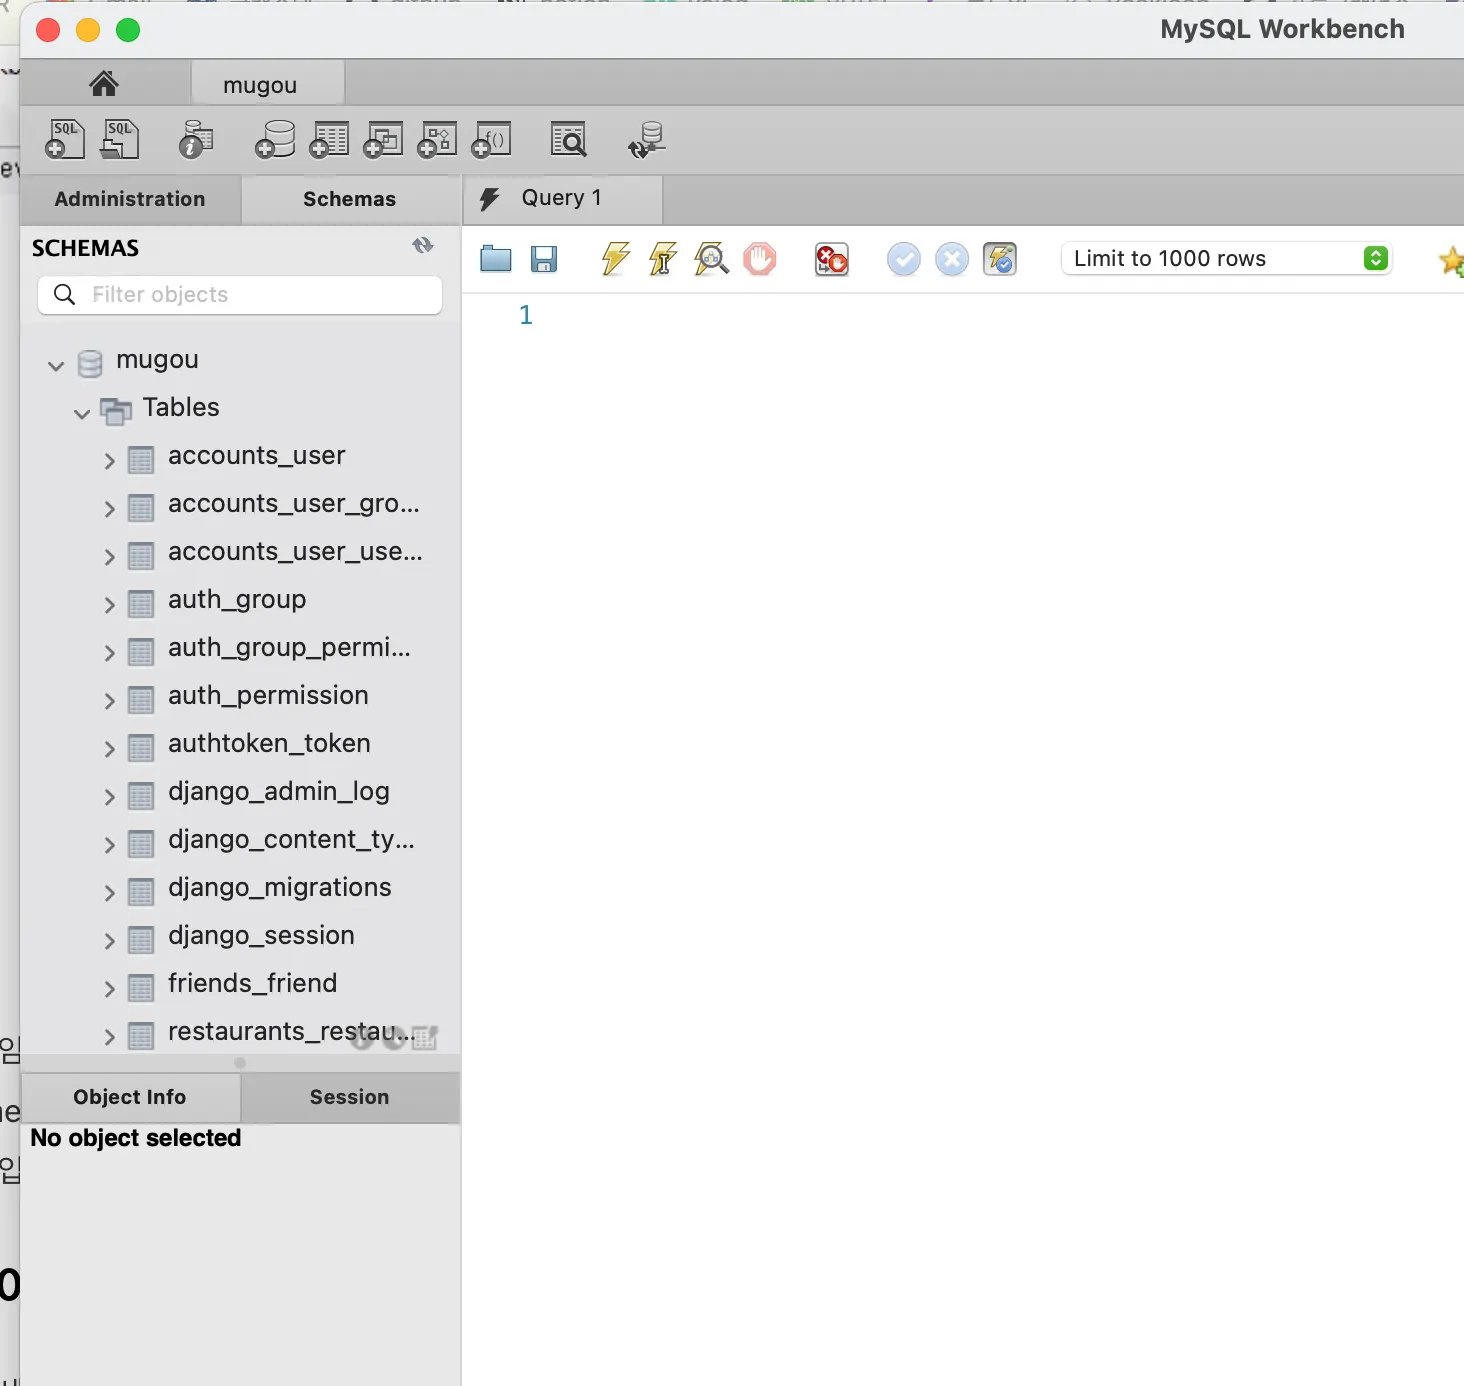
Task: Commit the transaction checkmark icon
Action: point(904,260)
